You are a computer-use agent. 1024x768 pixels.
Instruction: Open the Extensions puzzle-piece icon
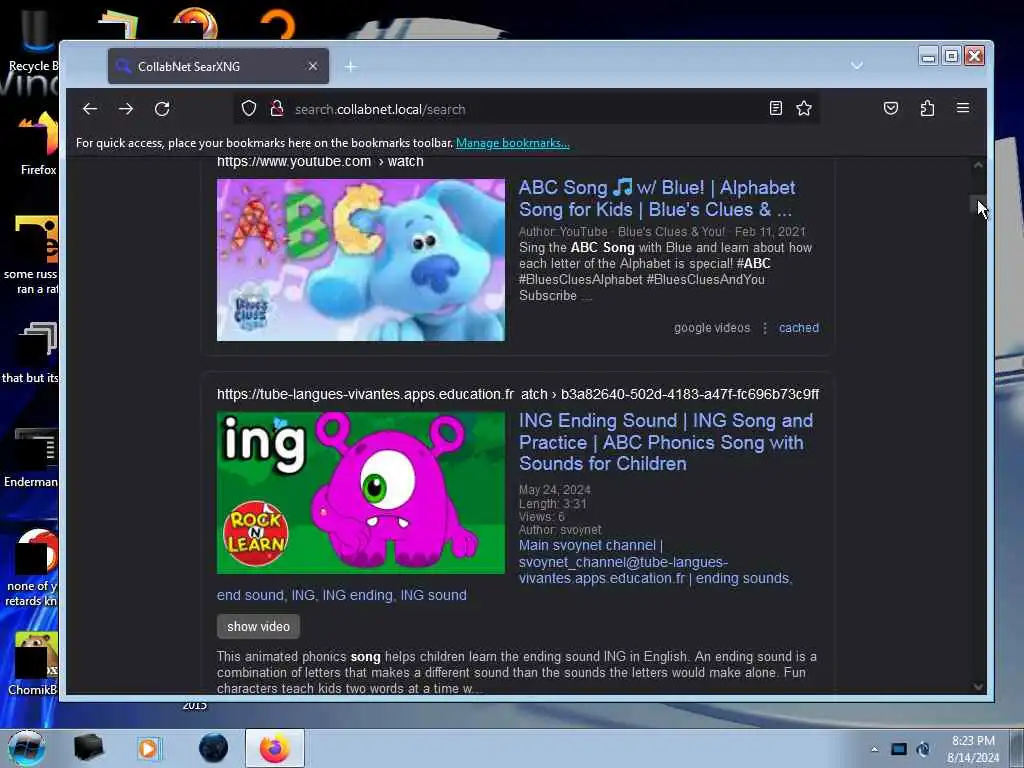927,108
